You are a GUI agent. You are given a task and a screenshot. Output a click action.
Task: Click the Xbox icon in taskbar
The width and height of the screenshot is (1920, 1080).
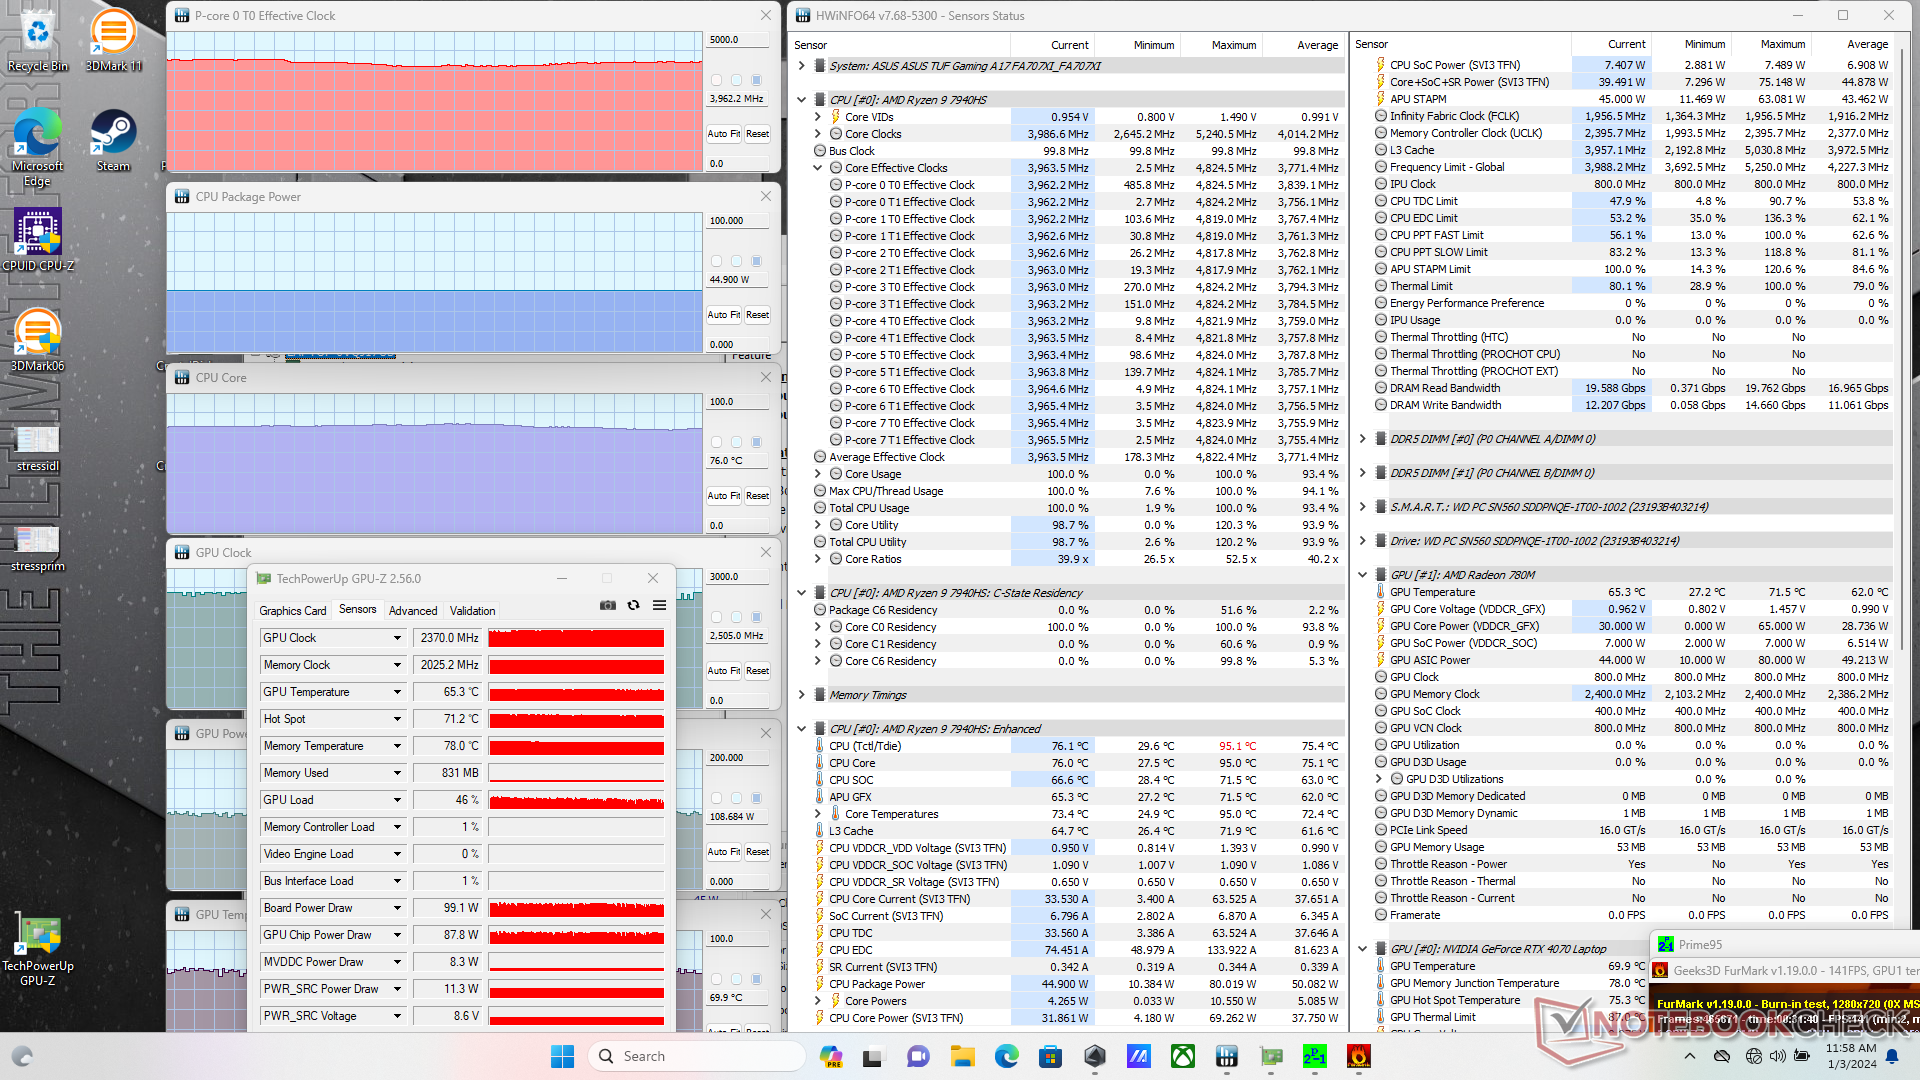click(x=1183, y=1056)
